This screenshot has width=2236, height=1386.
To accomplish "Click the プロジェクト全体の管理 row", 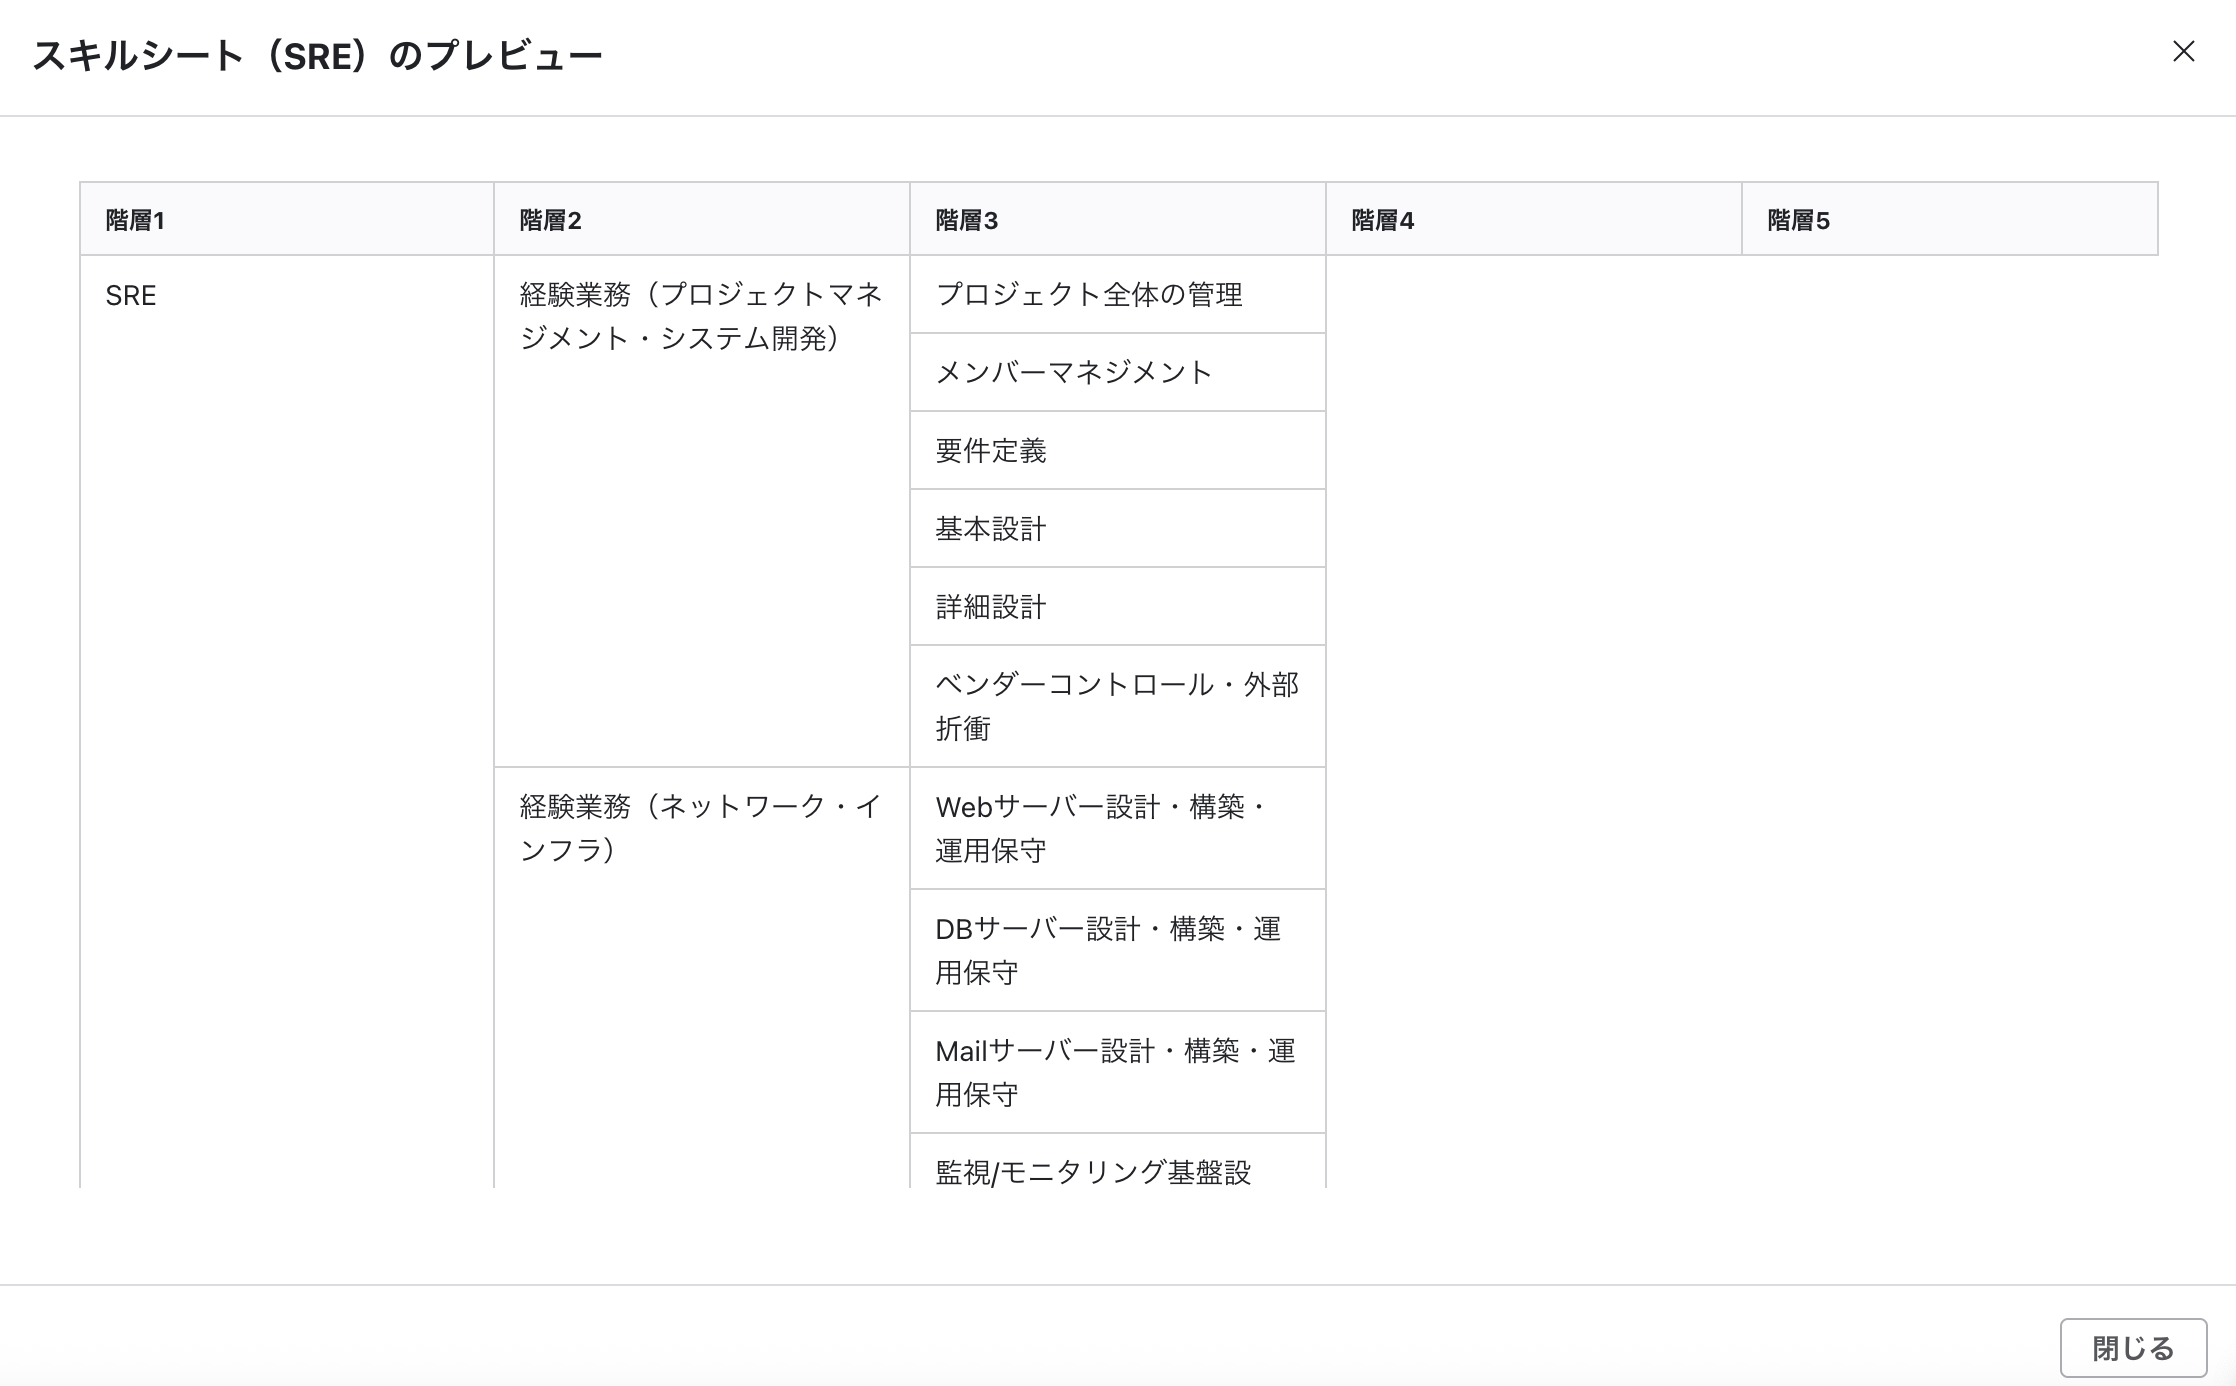I will tap(1089, 295).
